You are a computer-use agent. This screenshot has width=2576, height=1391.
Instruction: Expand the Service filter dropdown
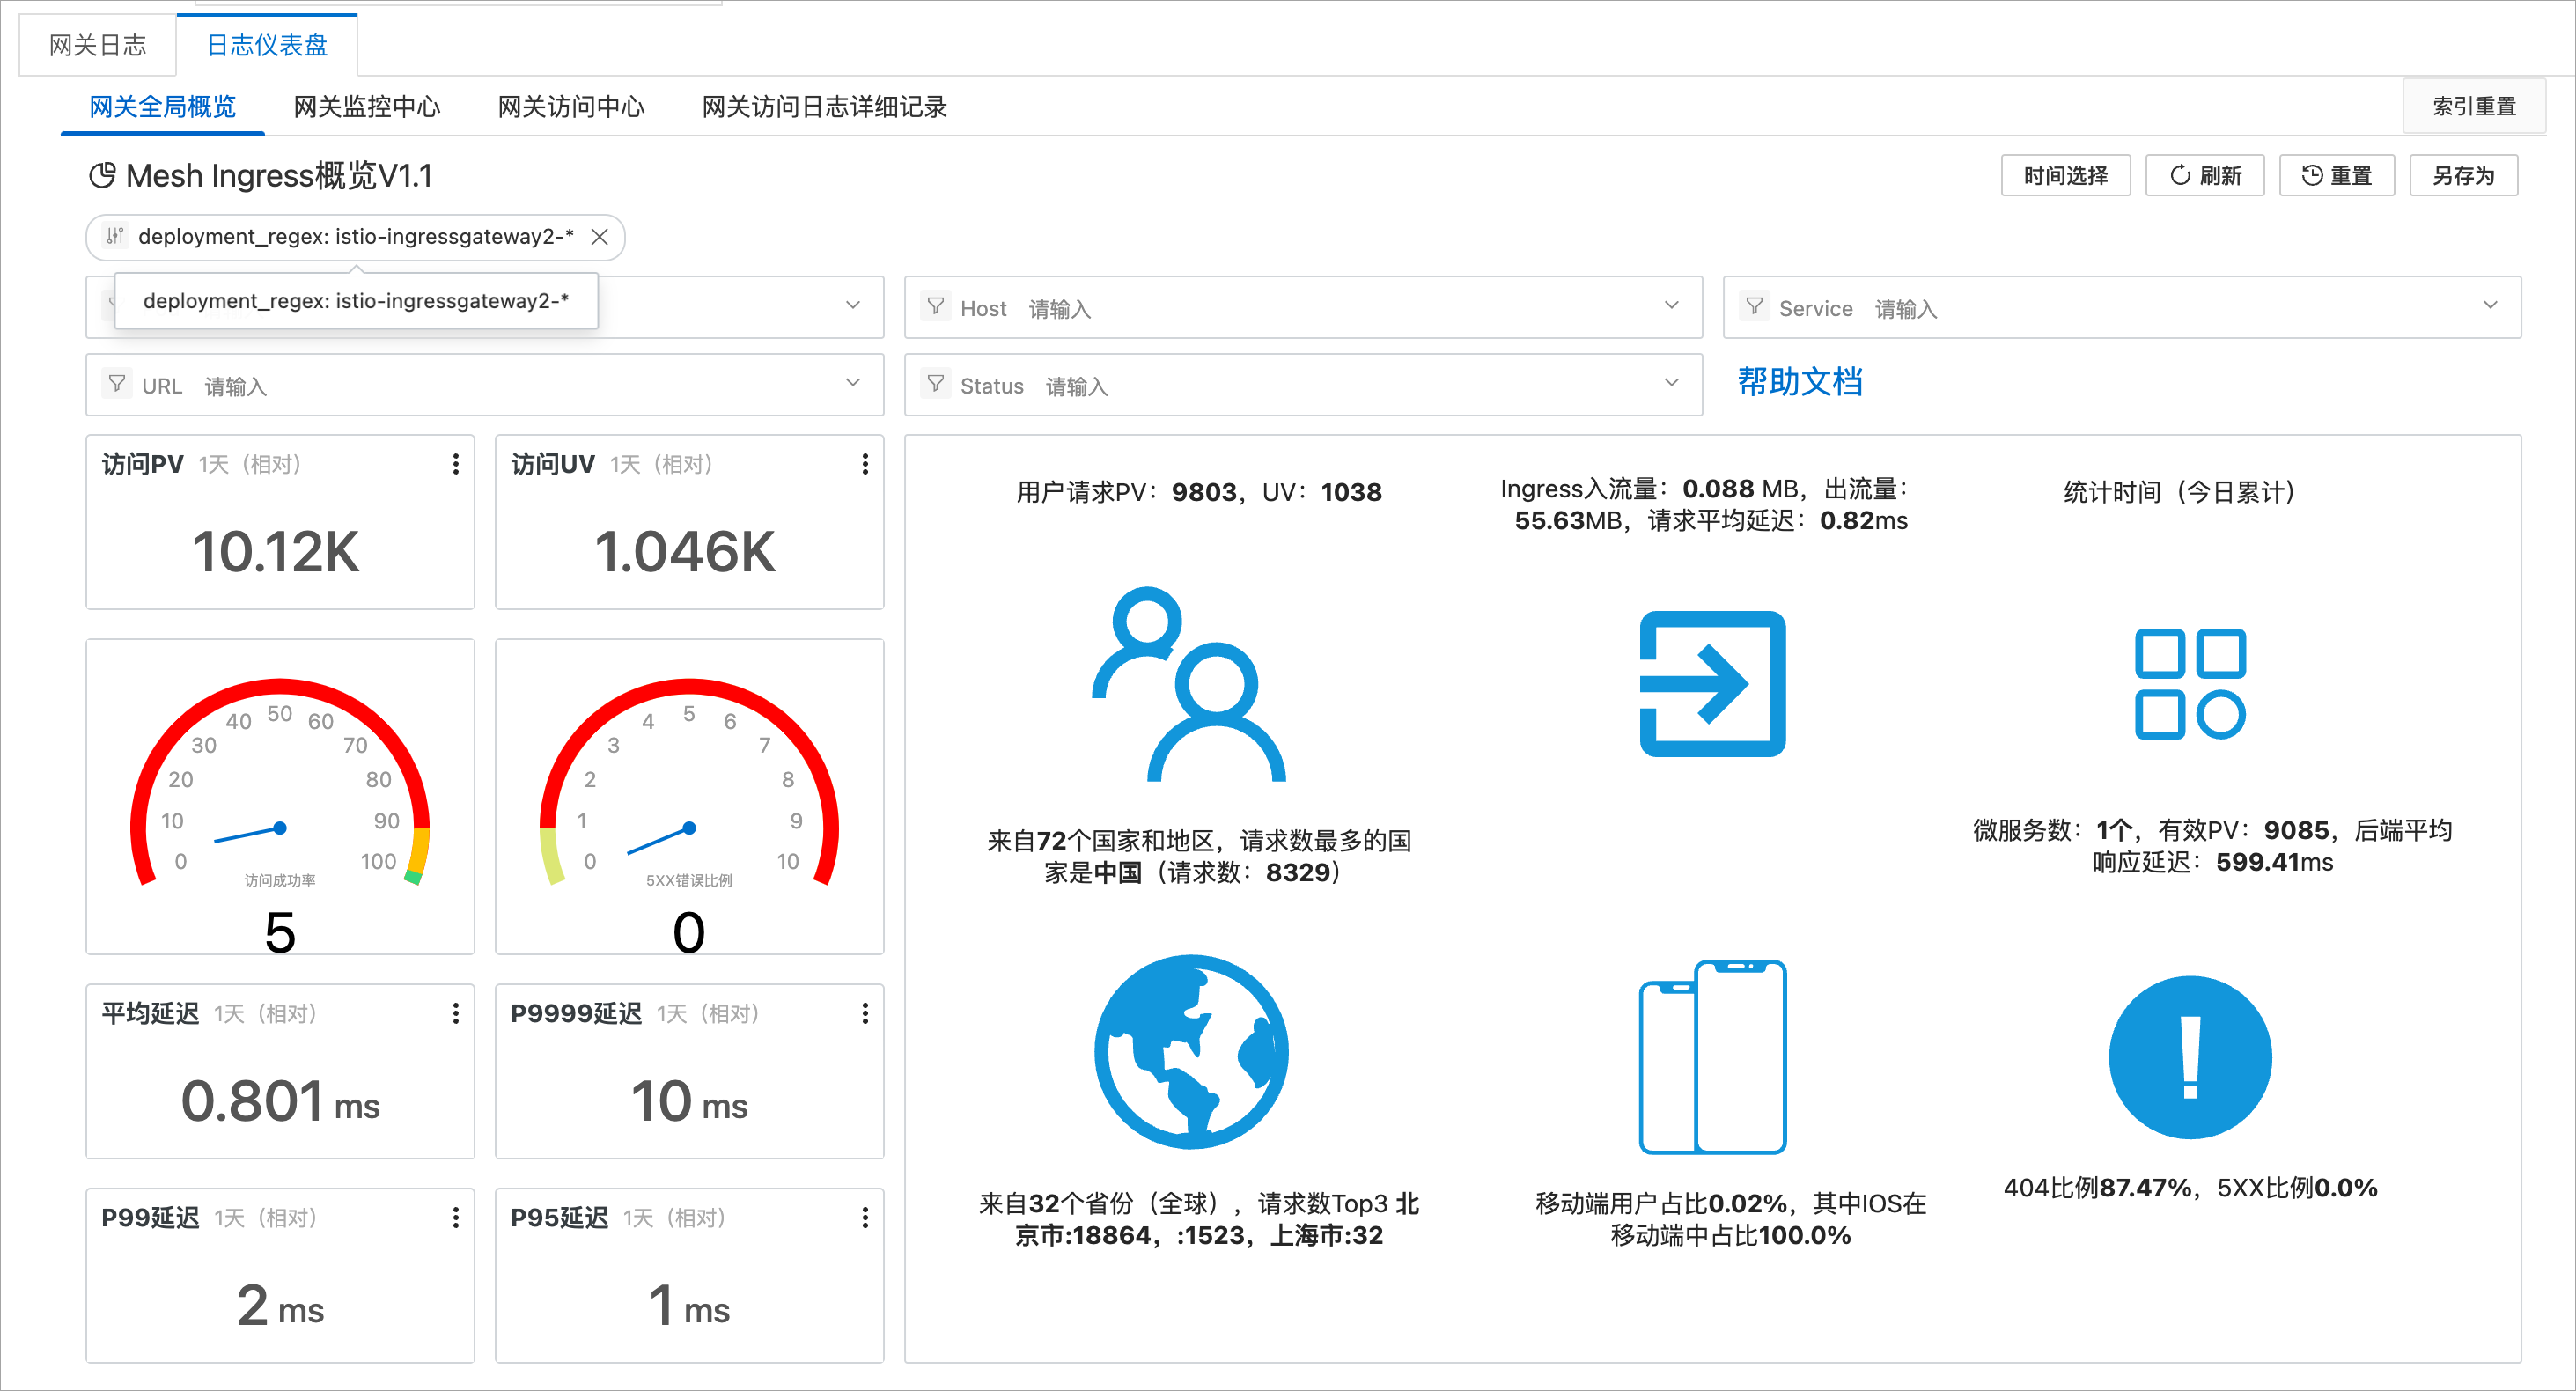(x=2490, y=305)
